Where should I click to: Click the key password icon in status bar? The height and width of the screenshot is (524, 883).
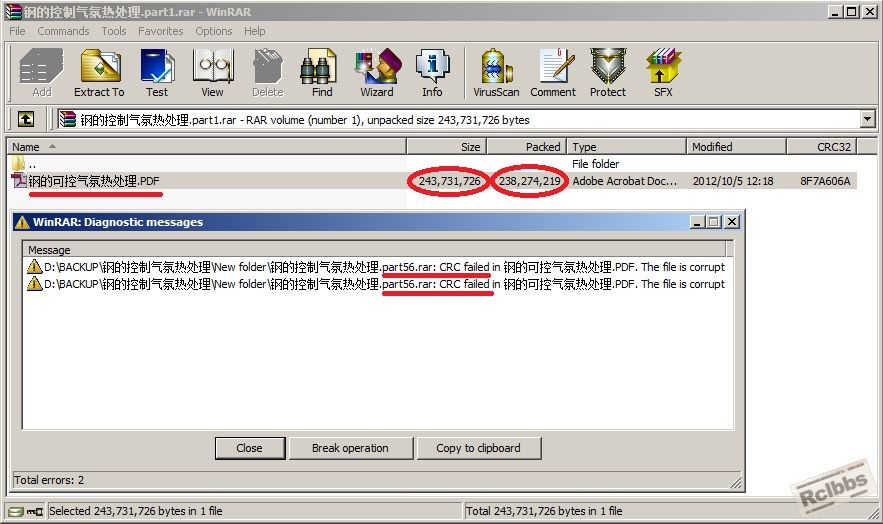(x=34, y=512)
